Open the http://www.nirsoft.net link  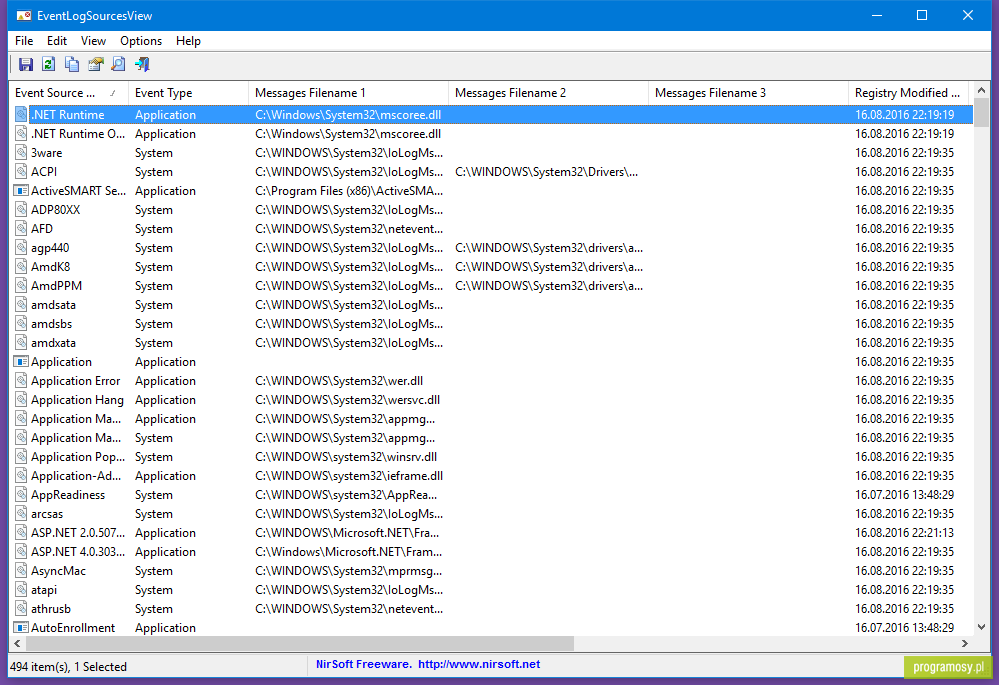point(479,664)
